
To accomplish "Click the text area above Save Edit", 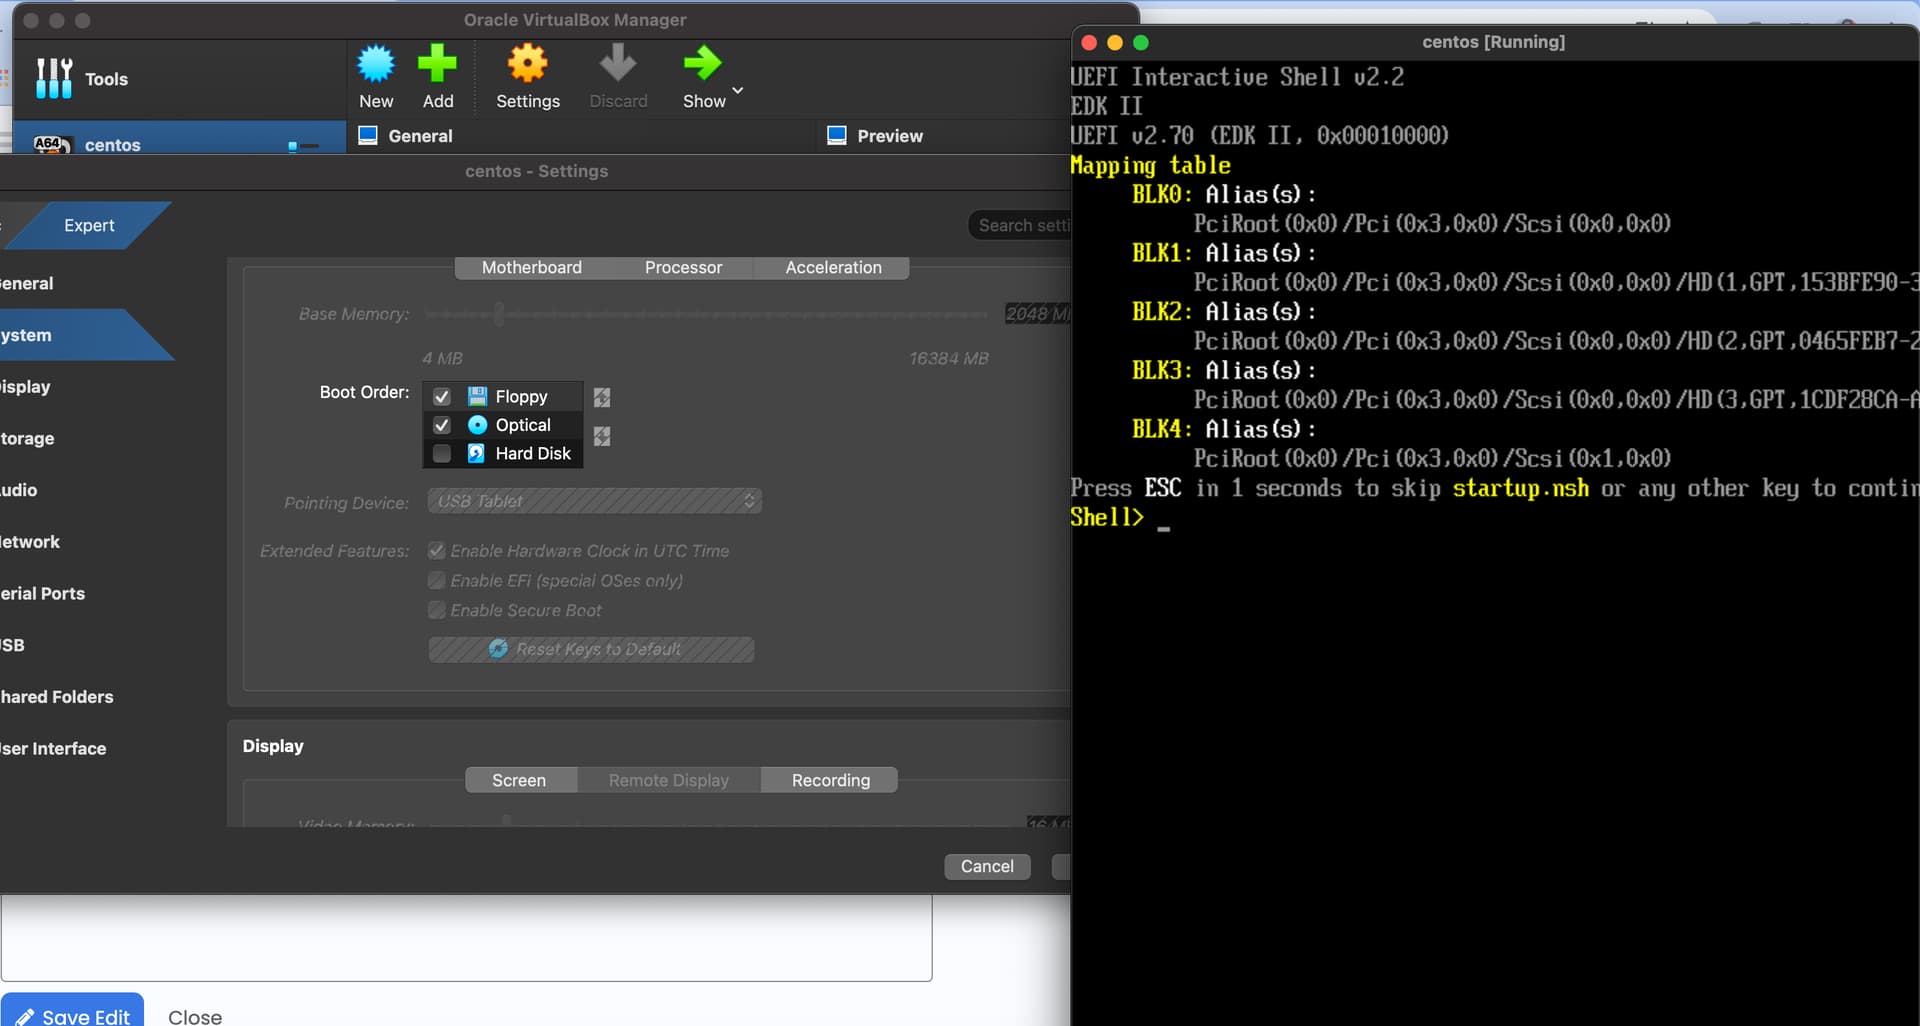I will pyautogui.click(x=466, y=938).
